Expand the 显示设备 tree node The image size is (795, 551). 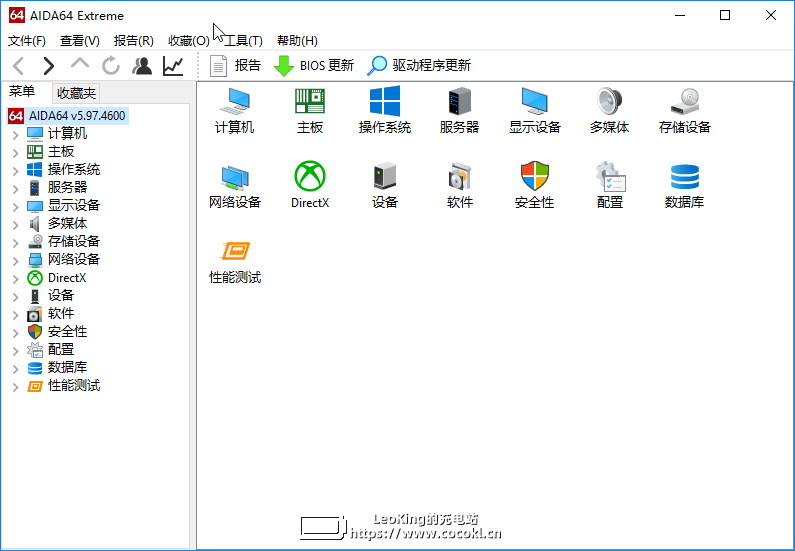tap(15, 207)
